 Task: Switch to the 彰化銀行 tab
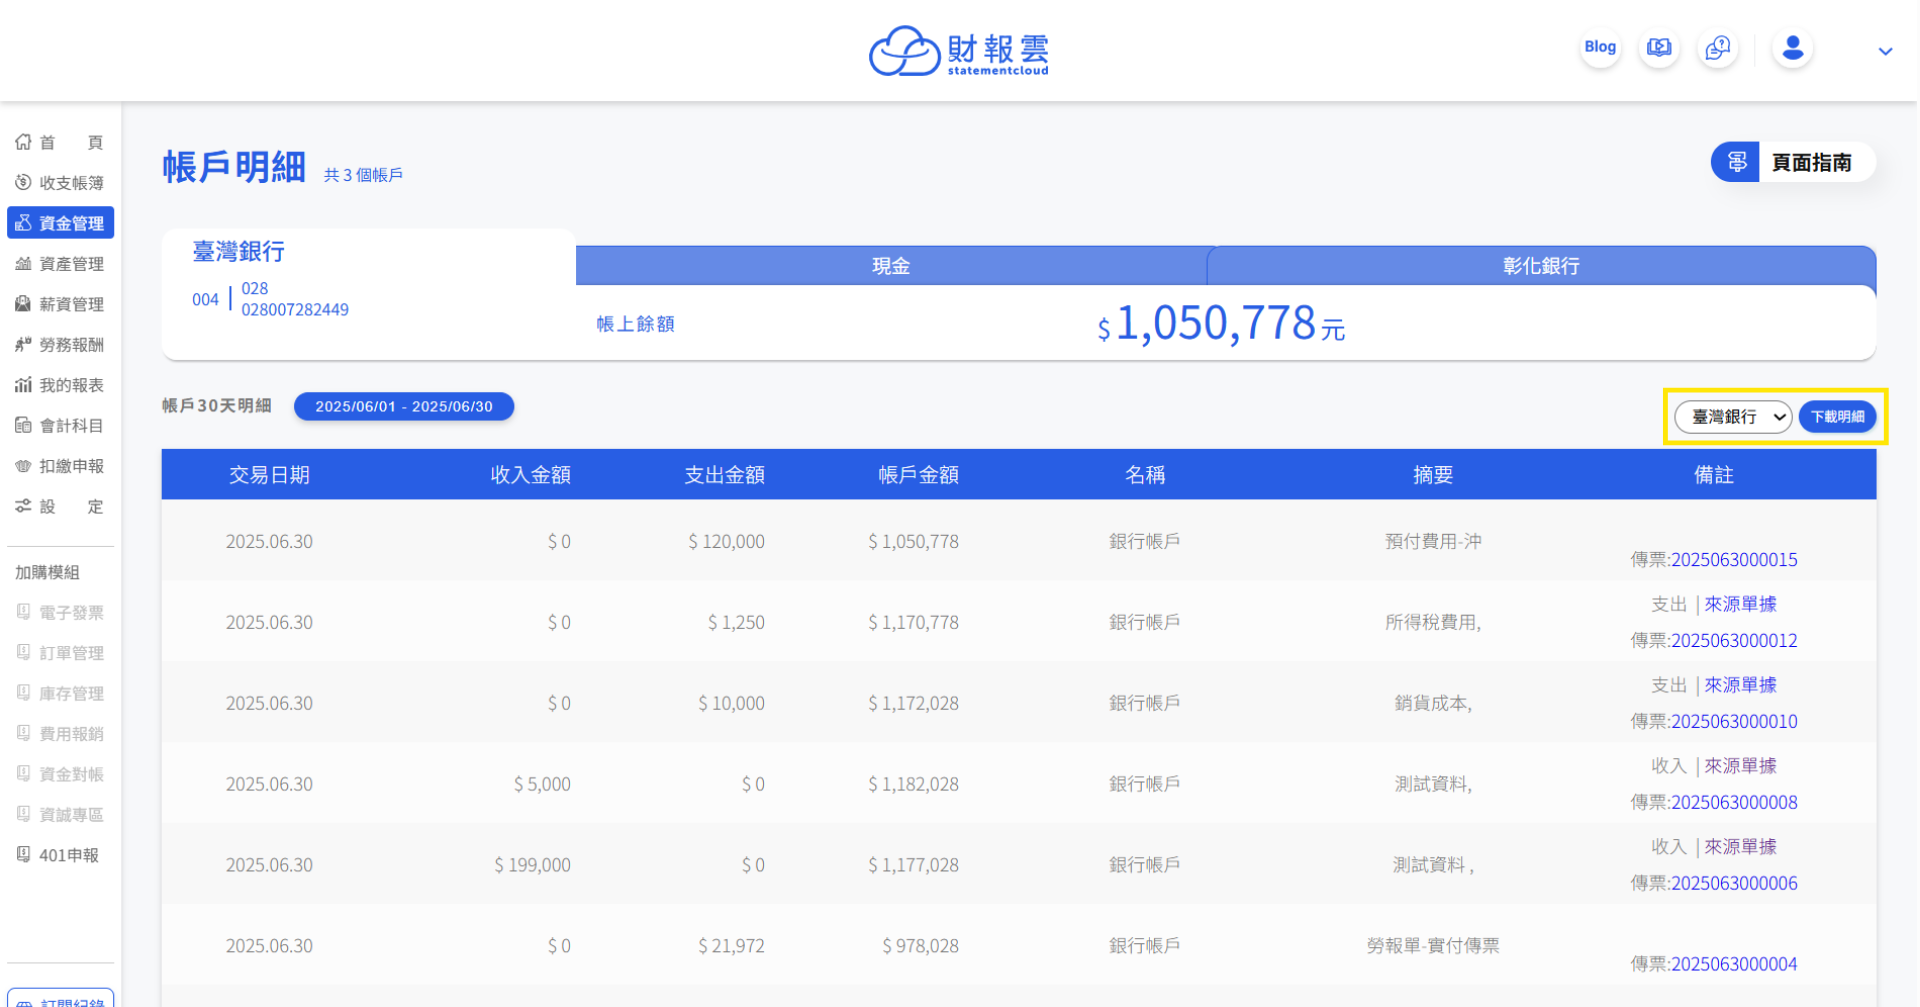coord(1541,266)
